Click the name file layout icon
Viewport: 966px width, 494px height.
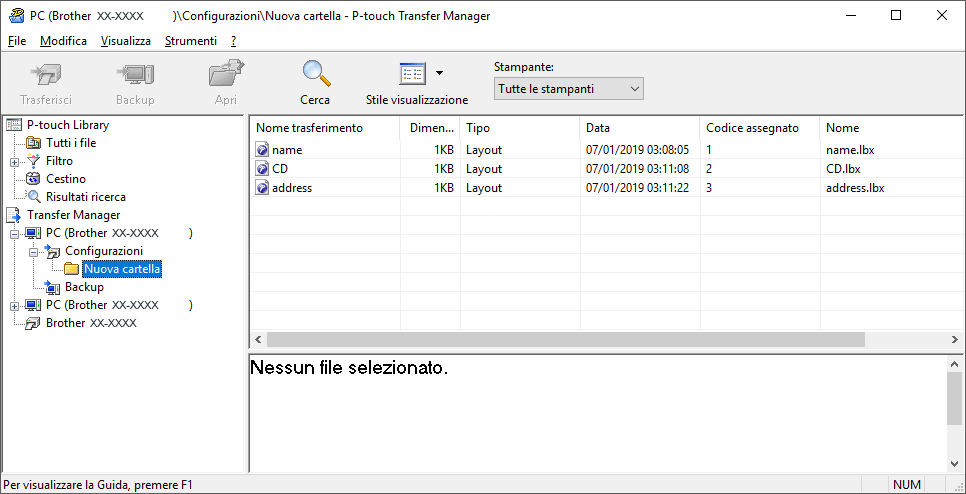[262, 150]
